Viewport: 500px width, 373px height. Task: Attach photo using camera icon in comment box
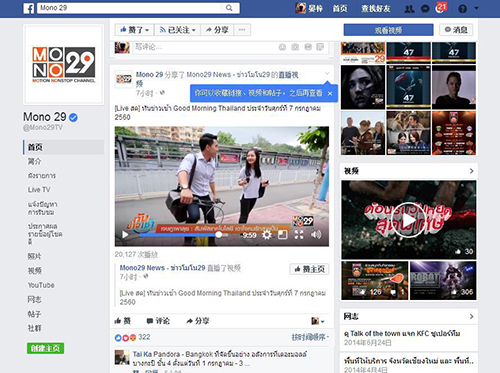click(295, 47)
